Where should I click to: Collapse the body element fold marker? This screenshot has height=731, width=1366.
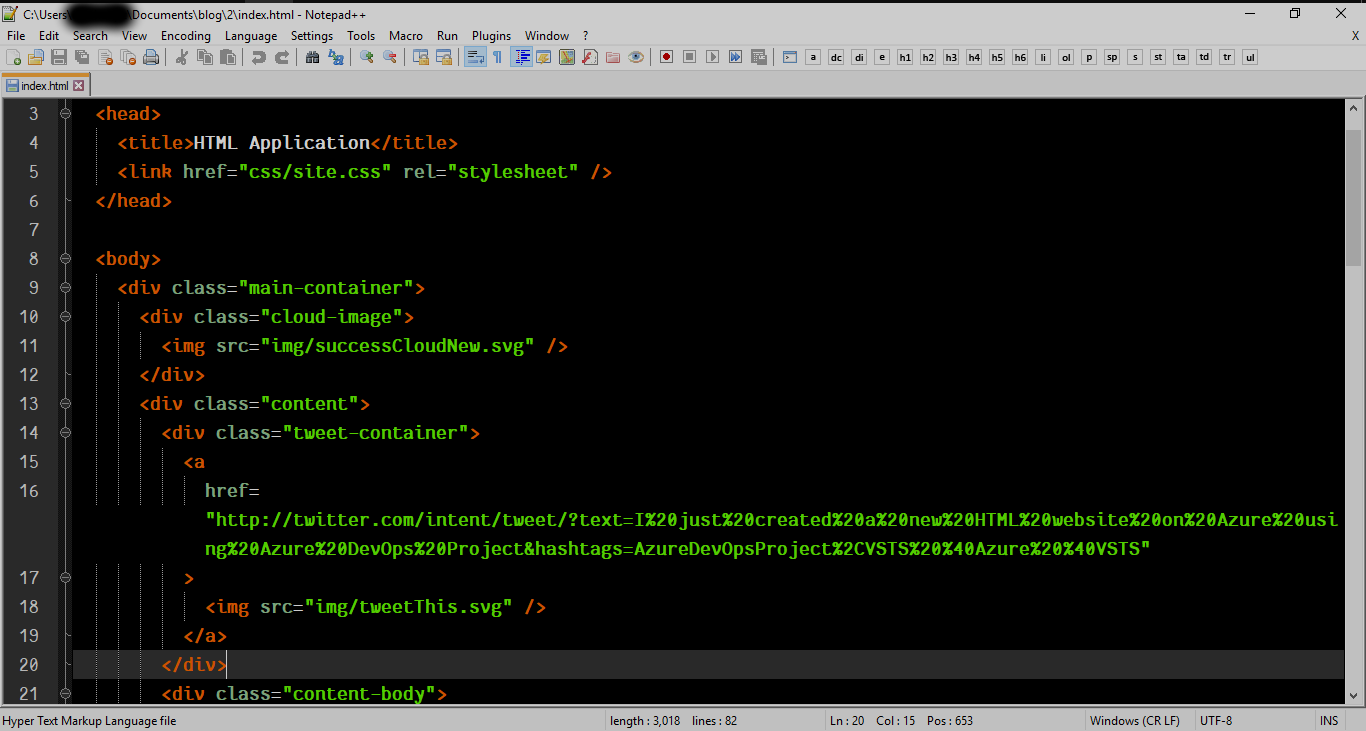65,258
